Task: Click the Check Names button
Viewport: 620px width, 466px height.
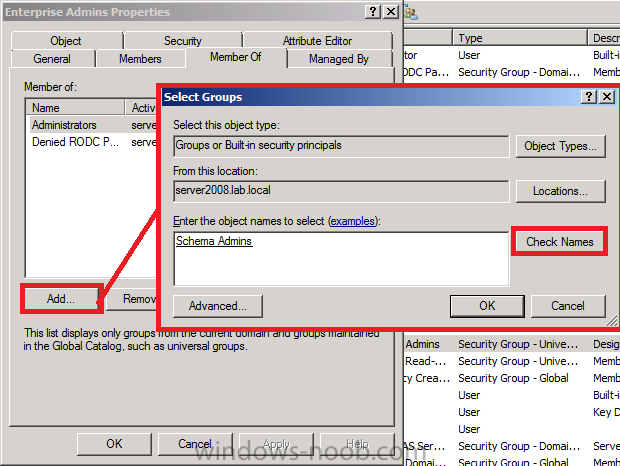Action: point(560,241)
